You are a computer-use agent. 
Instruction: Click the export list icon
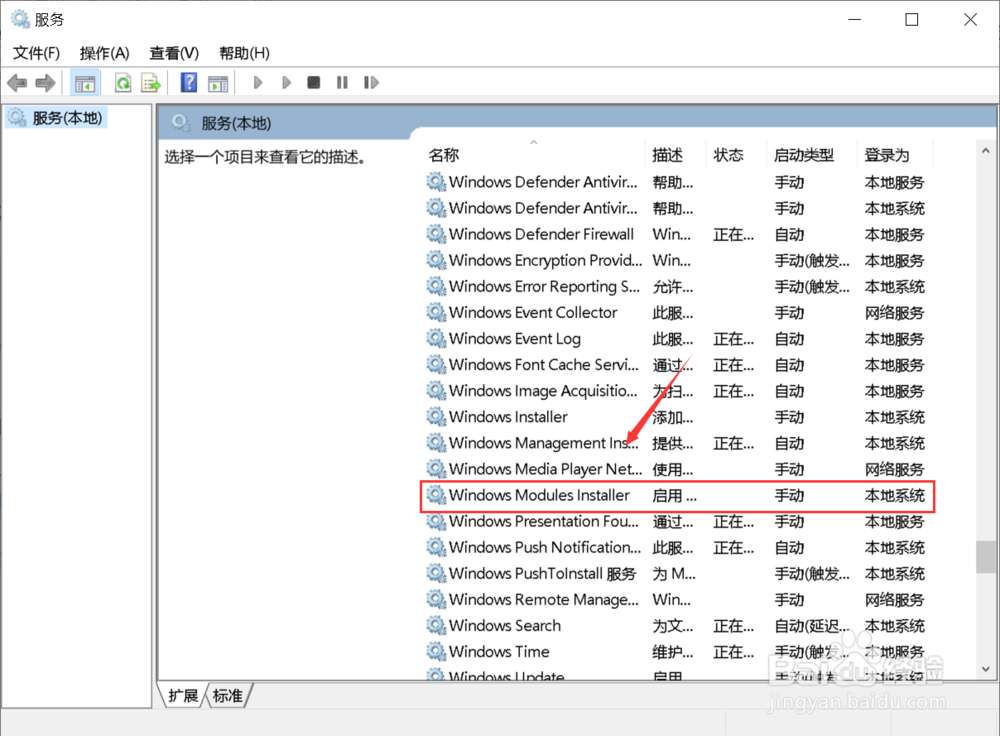click(x=151, y=82)
